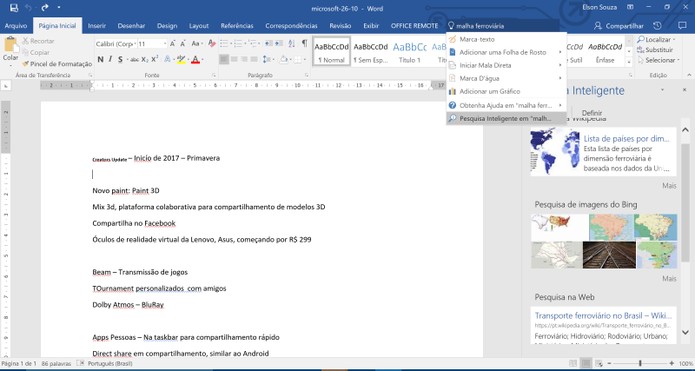
Task: Activate Pincel de Formatação
Action: click(57, 64)
